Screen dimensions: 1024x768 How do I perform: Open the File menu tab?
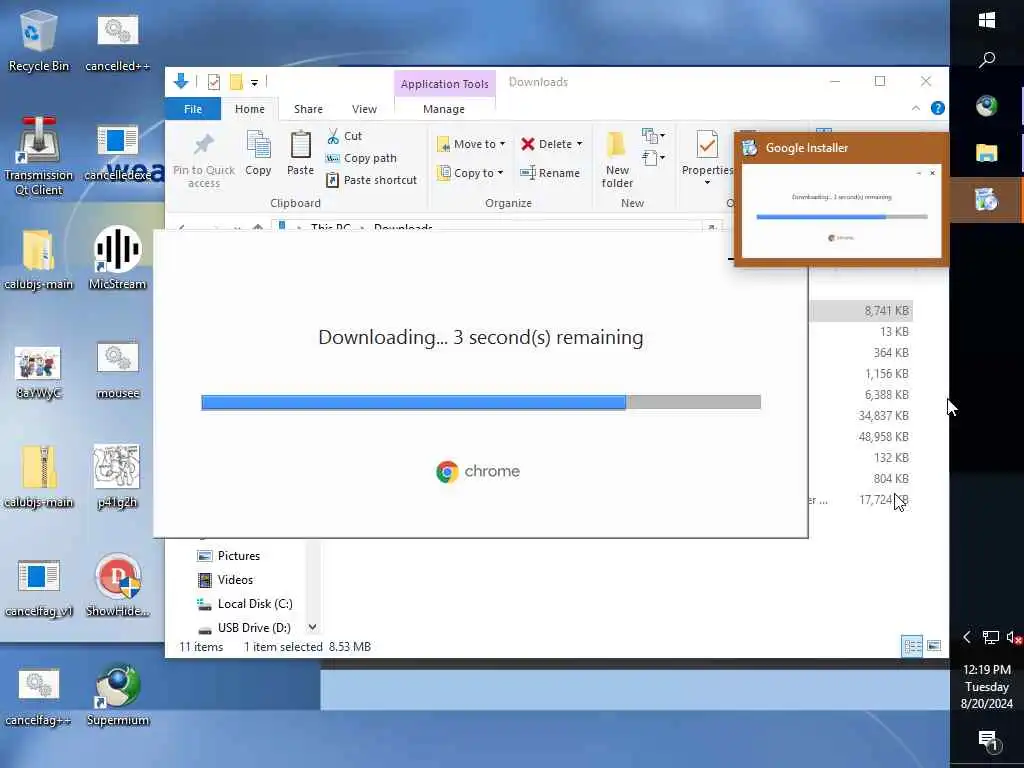pyautogui.click(x=193, y=109)
